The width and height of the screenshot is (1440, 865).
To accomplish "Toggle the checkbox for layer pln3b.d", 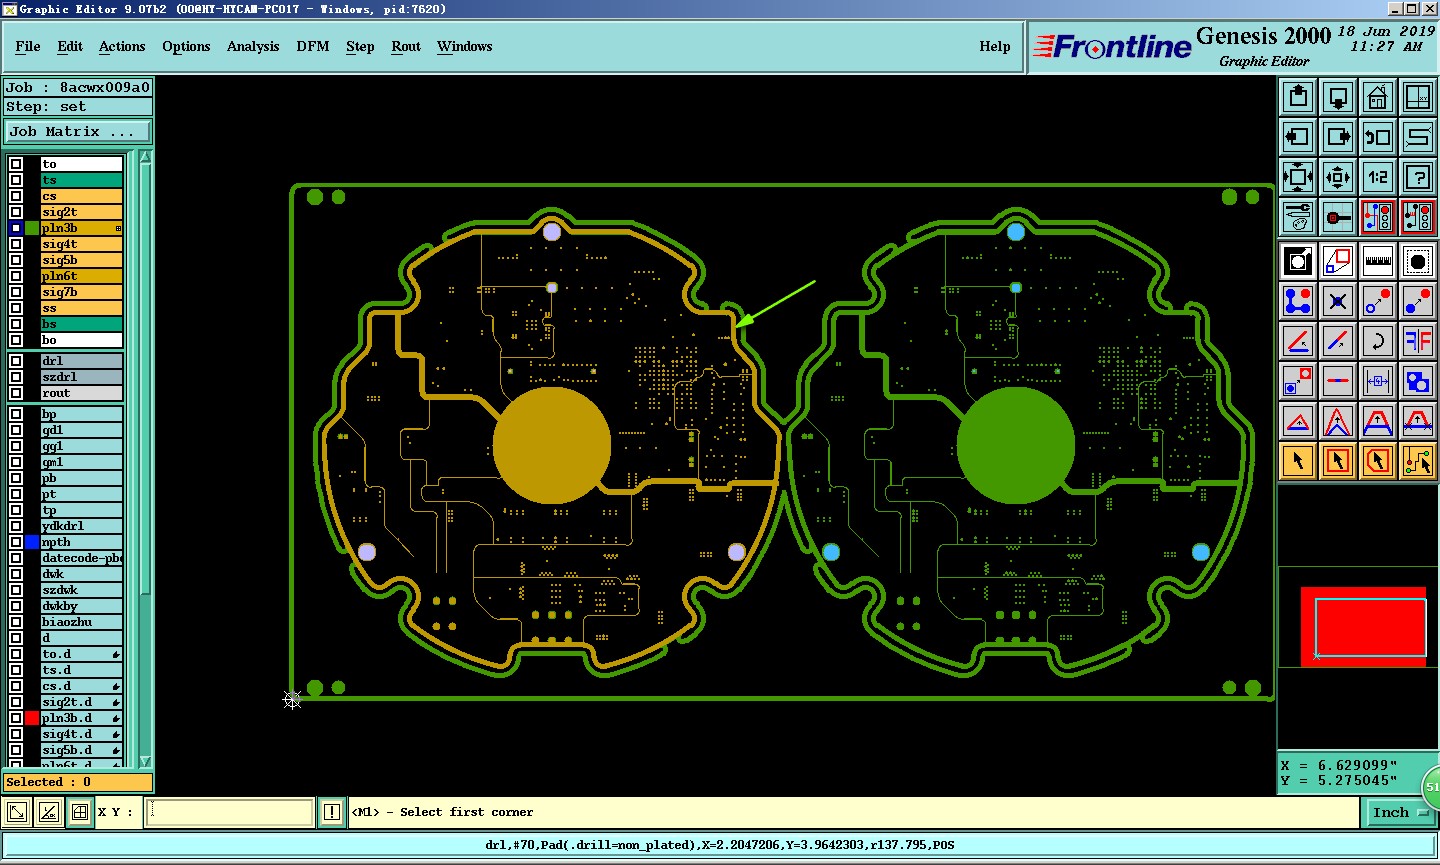I will tap(16, 718).
